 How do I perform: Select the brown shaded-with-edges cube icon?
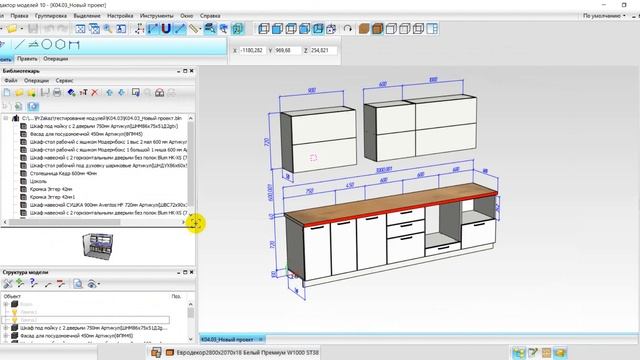tap(378, 29)
